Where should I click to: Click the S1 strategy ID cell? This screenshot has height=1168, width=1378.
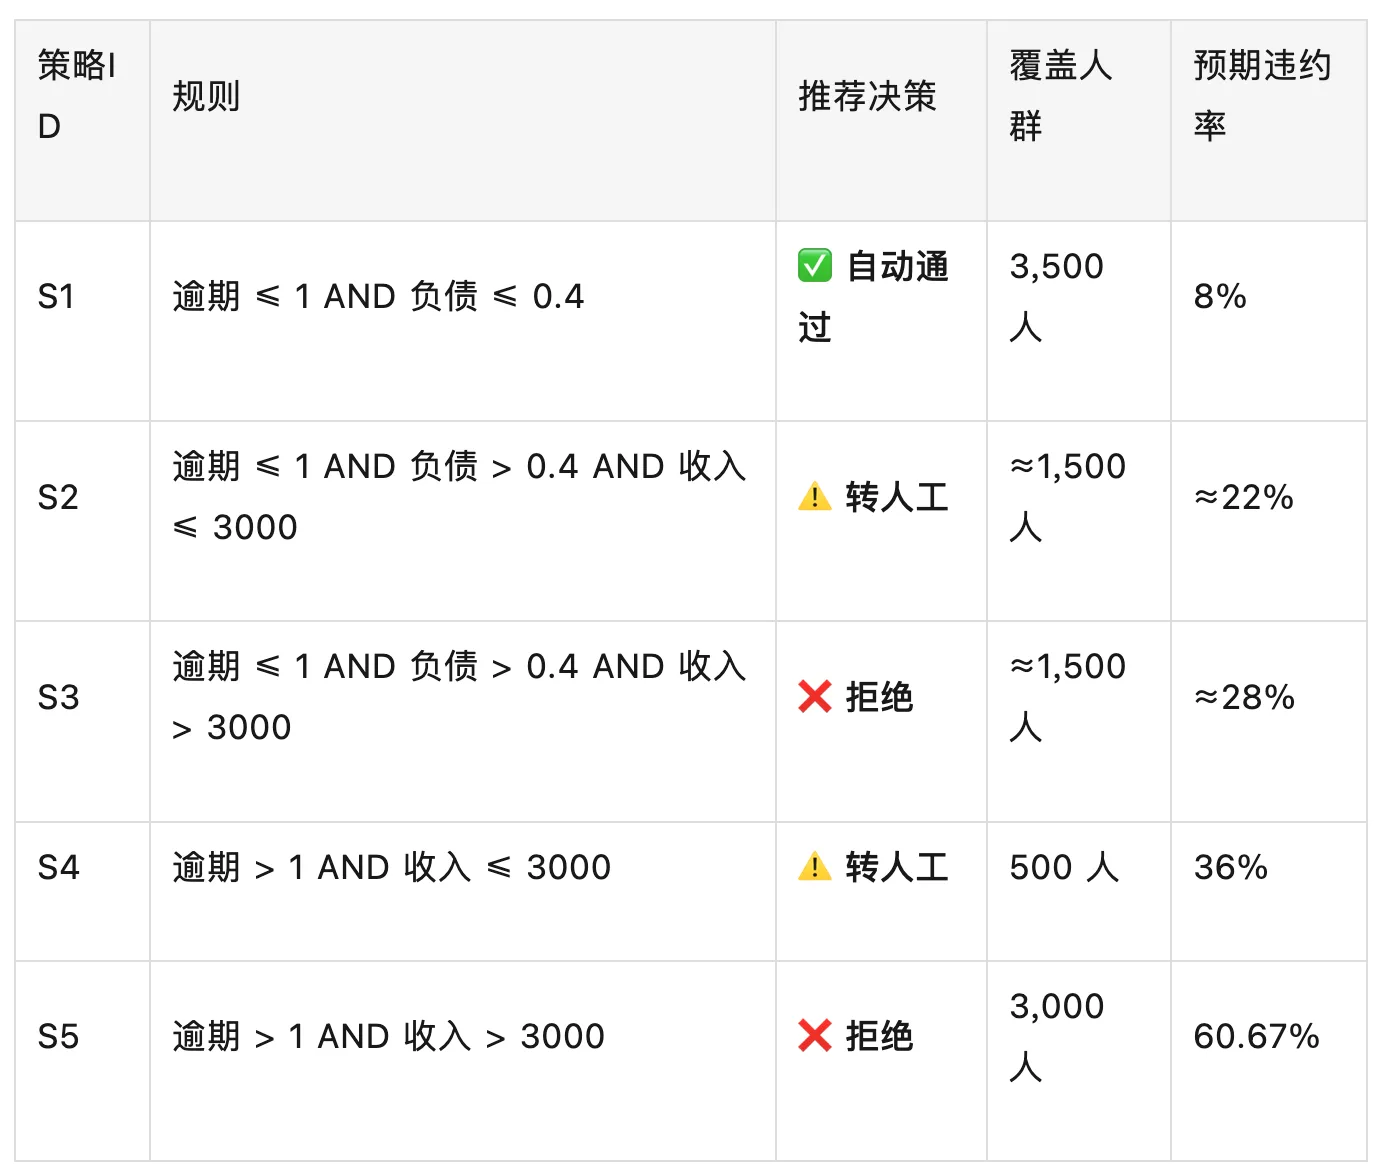click(83, 321)
